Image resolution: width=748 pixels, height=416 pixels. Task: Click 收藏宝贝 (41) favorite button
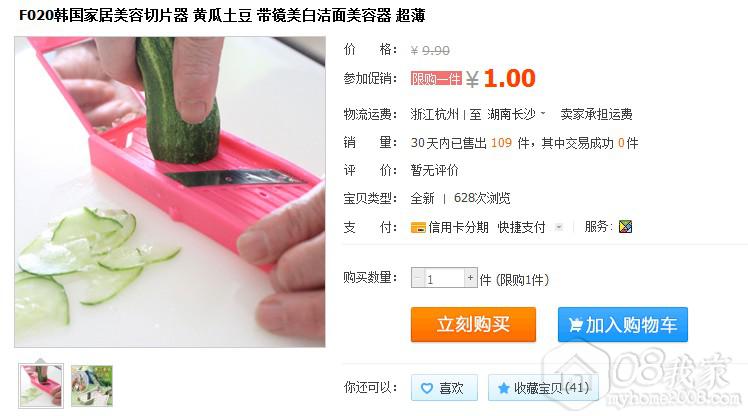(543, 388)
